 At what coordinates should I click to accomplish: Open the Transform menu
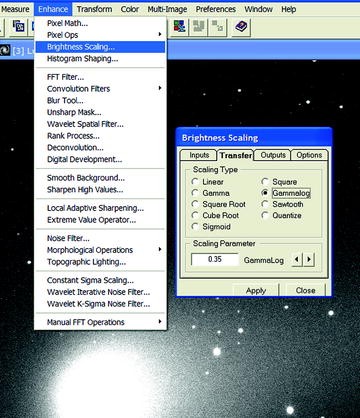(x=94, y=9)
